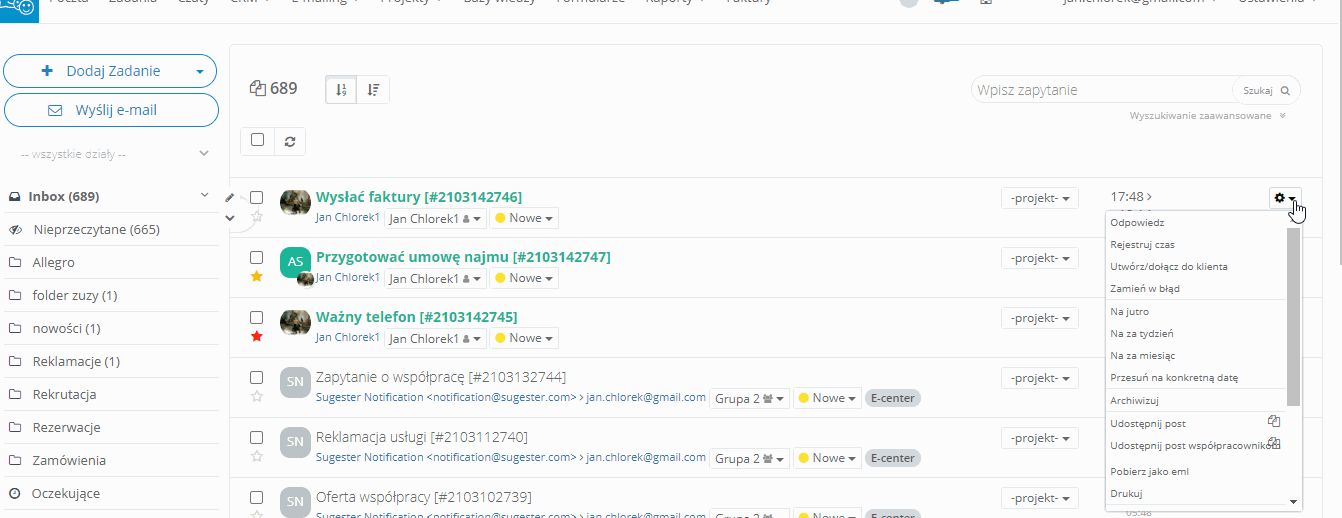1342x518 pixels.
Task: Click the actions menu vertical scrollbar
Action: point(1293,315)
